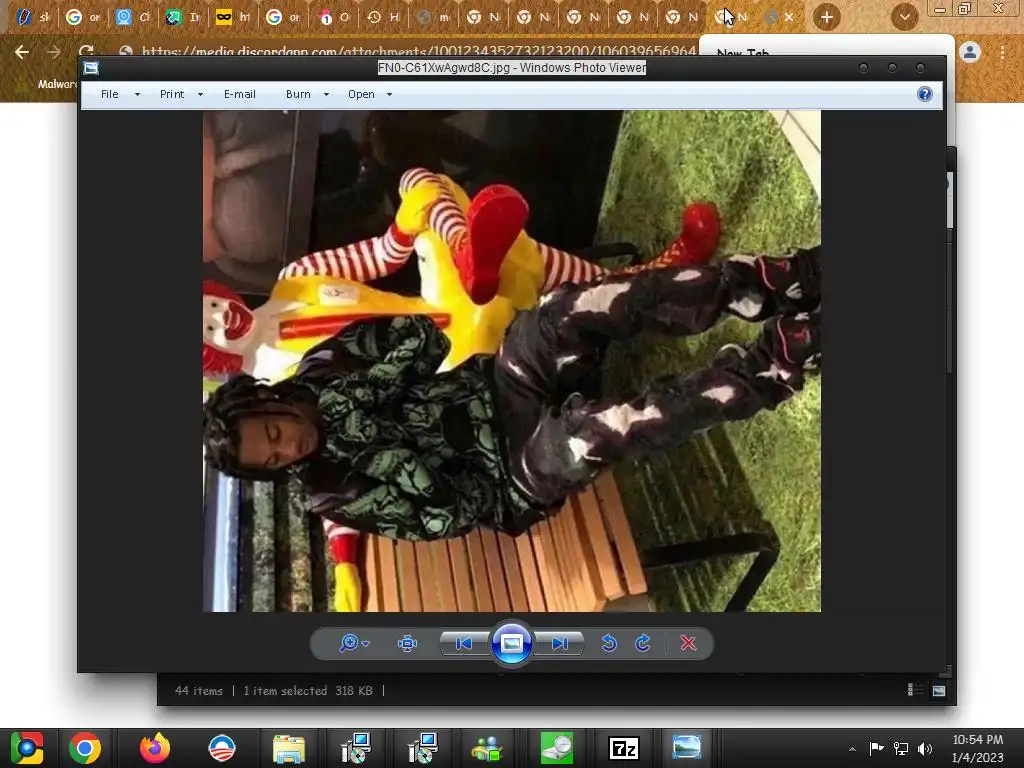
Task: Open the second installer disc taskbar icon
Action: pos(423,748)
